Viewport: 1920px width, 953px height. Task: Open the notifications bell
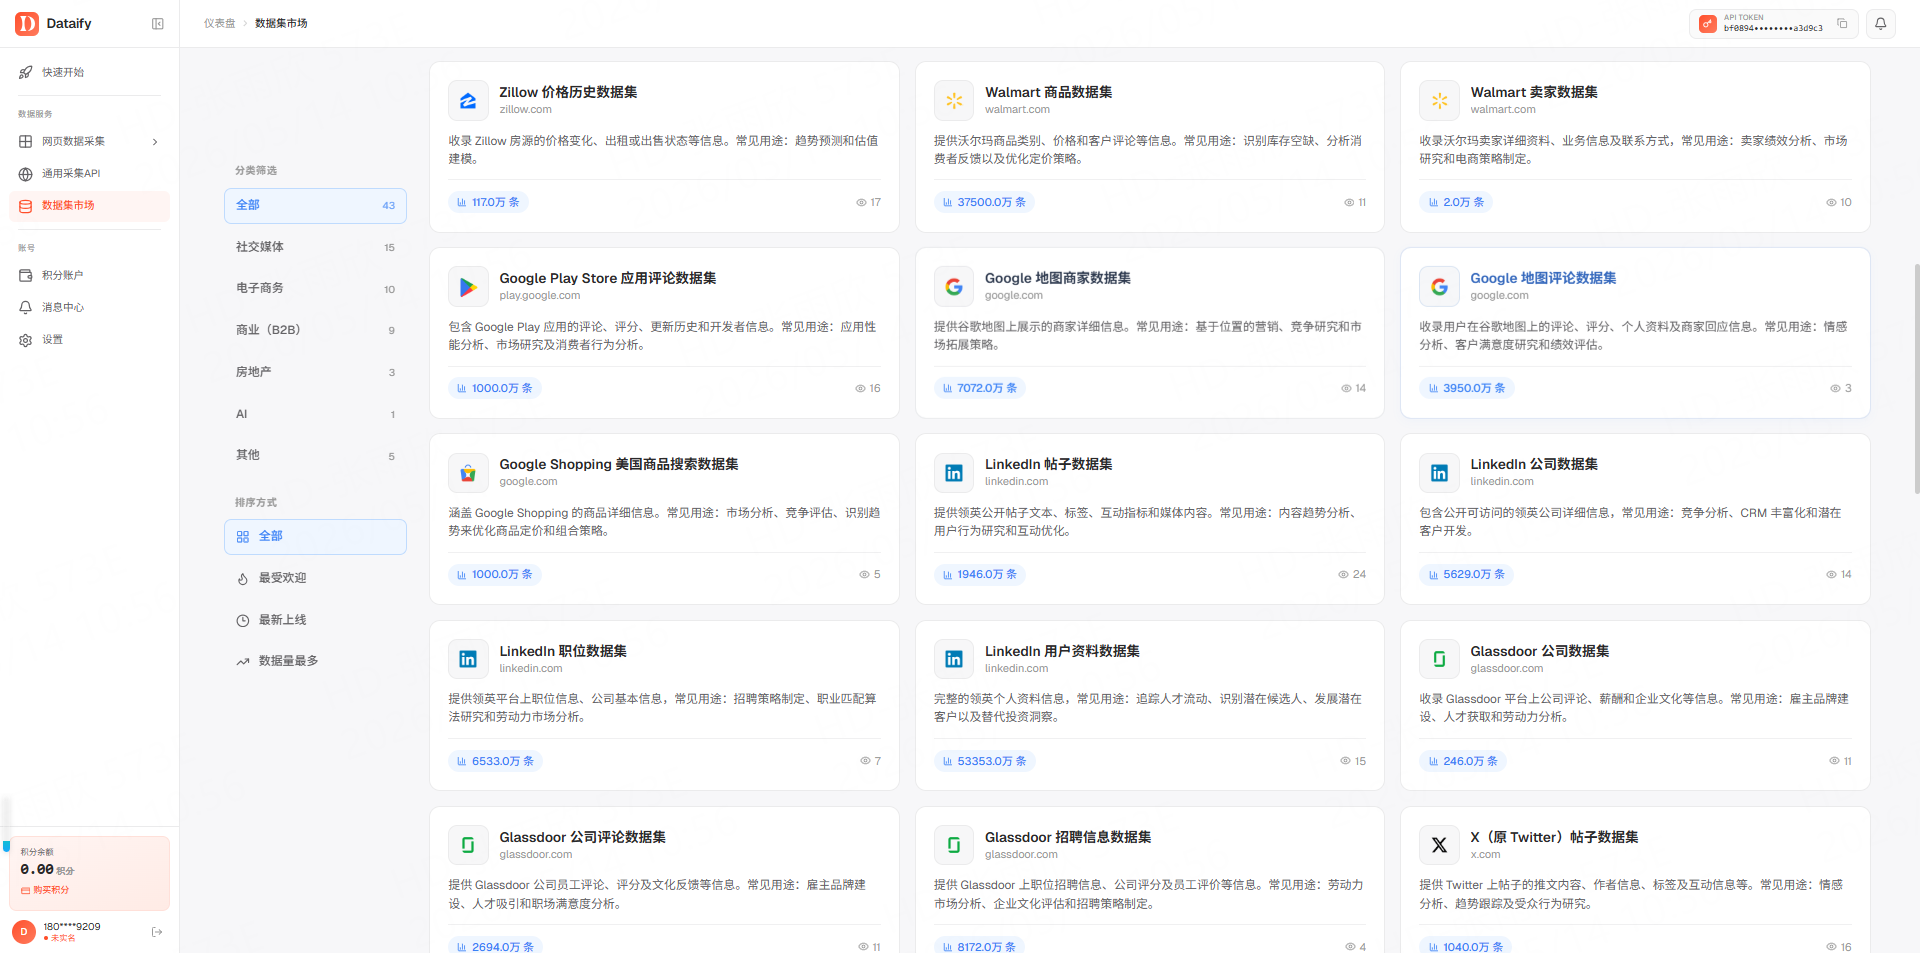(x=1881, y=23)
